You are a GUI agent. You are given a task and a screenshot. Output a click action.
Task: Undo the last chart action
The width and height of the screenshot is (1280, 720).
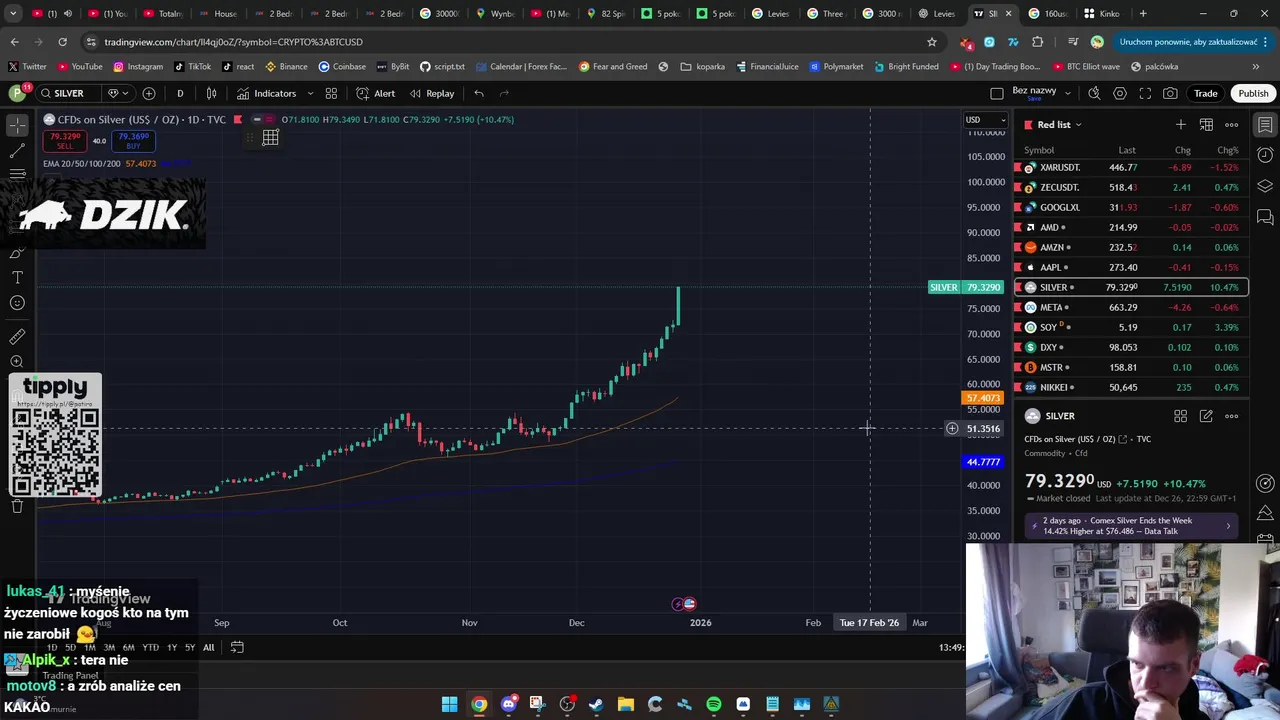tap(479, 93)
